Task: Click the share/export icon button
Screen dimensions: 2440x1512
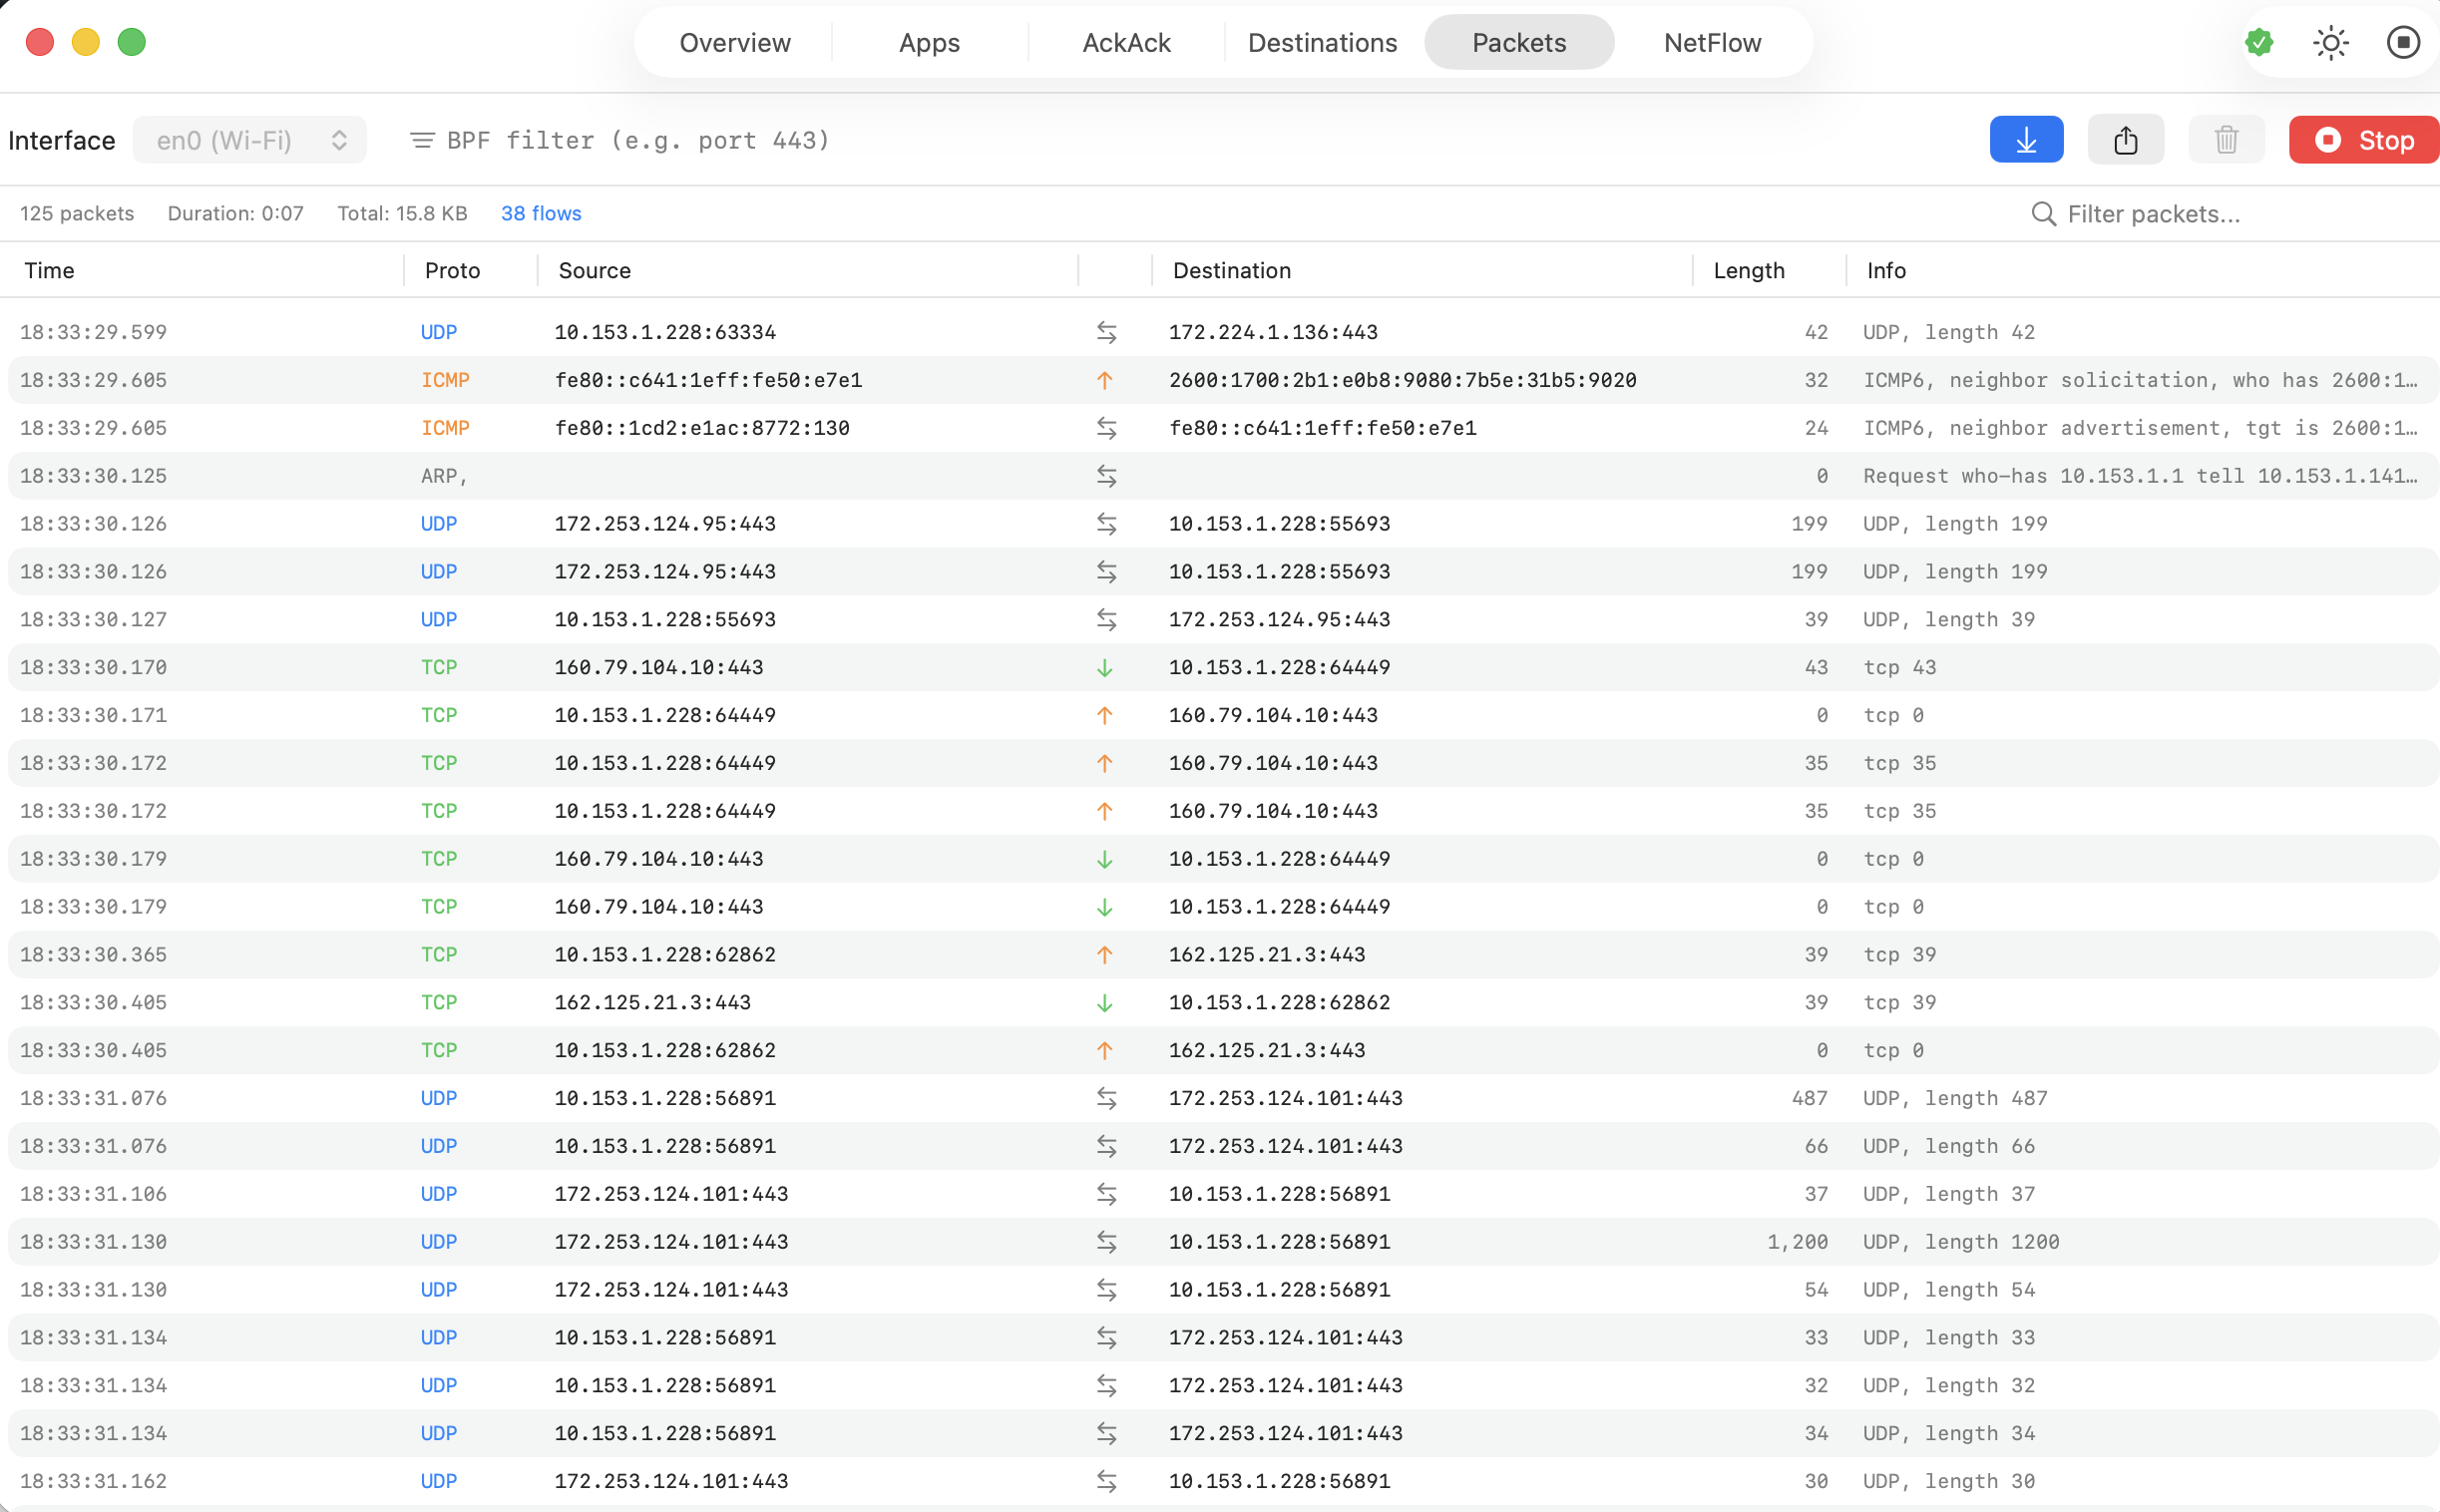Action: (2126, 140)
